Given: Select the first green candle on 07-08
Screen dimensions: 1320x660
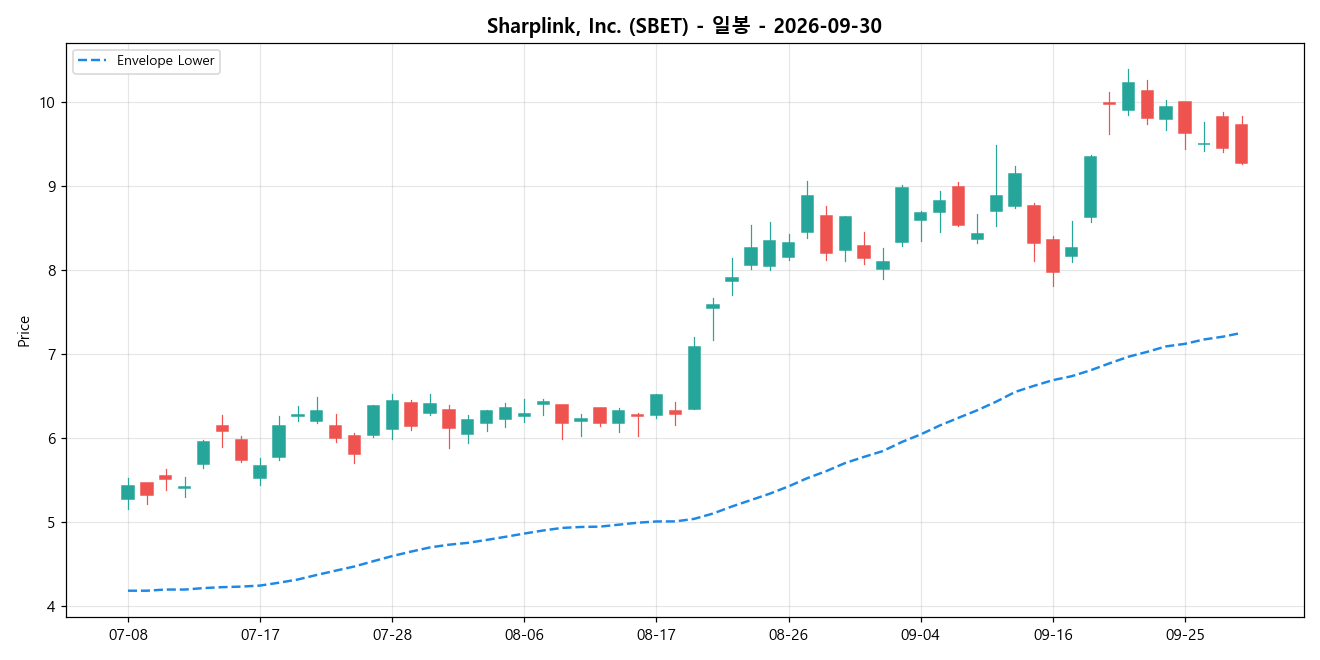Looking at the screenshot, I should [128, 492].
